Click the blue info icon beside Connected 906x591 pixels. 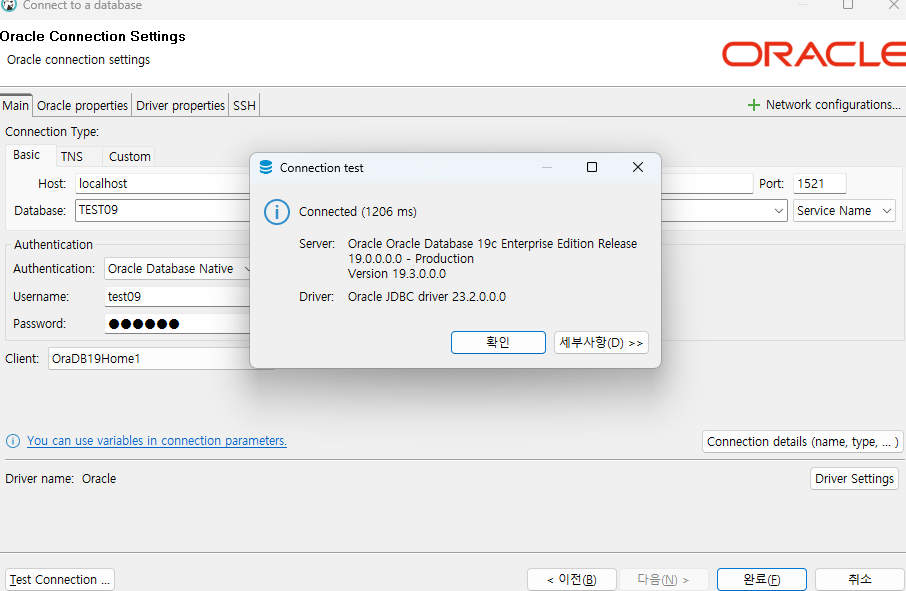277,212
